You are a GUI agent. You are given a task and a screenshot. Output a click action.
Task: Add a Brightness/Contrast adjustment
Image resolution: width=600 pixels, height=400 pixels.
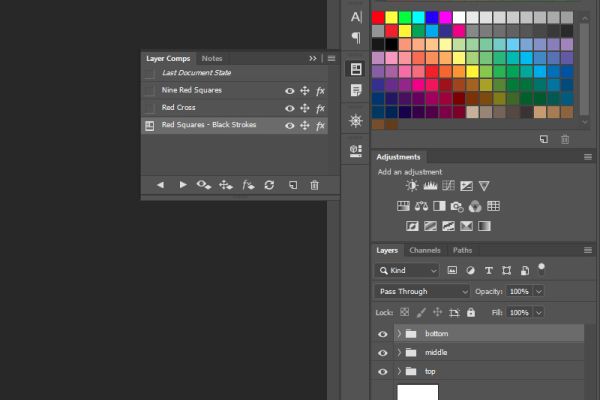point(412,186)
